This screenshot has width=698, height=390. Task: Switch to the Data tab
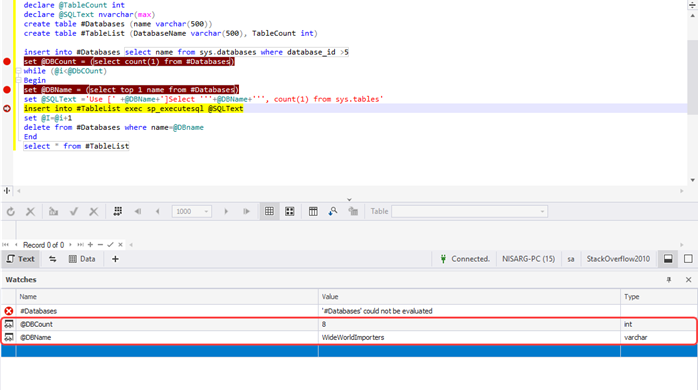82,259
